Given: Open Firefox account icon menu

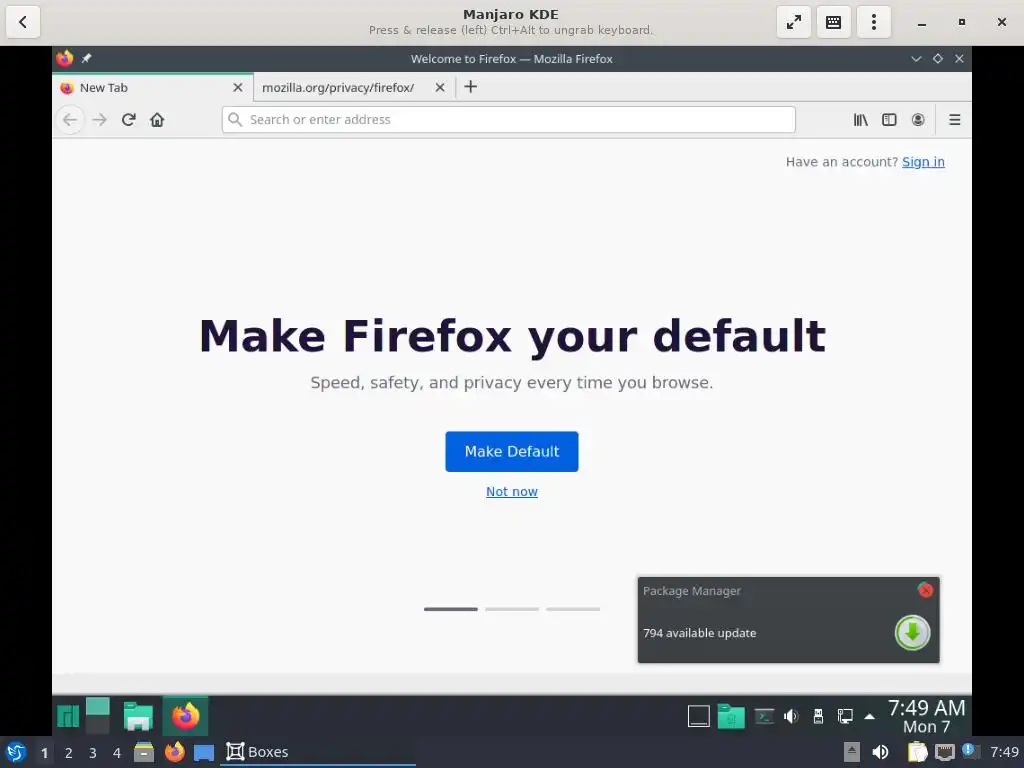Looking at the screenshot, I should click(918, 120).
